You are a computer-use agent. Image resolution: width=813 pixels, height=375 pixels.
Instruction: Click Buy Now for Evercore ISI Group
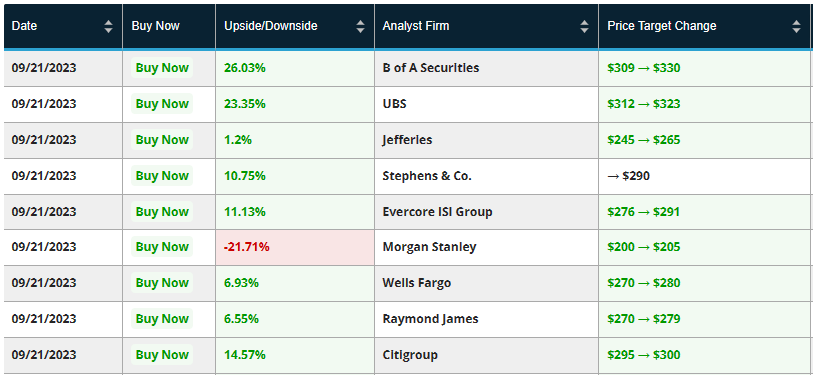162,212
